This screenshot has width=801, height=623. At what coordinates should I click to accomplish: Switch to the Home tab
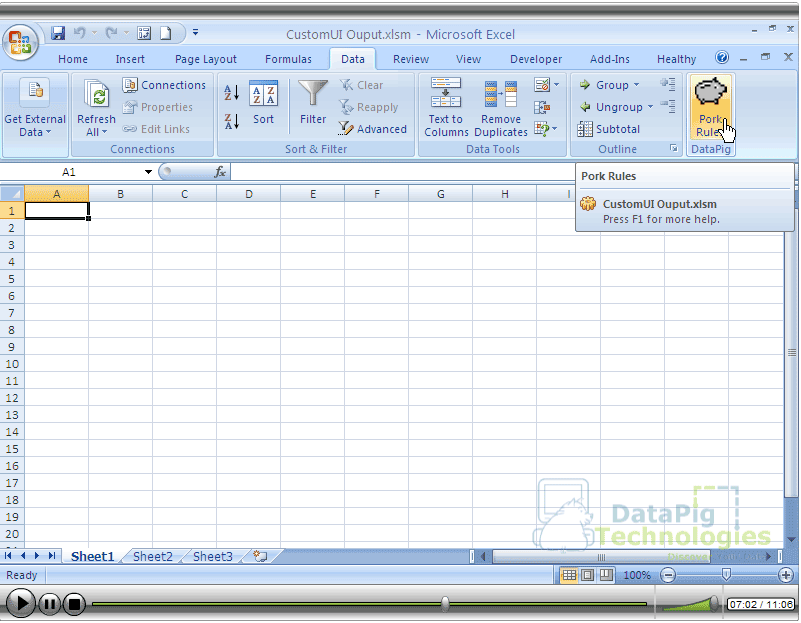pos(73,59)
